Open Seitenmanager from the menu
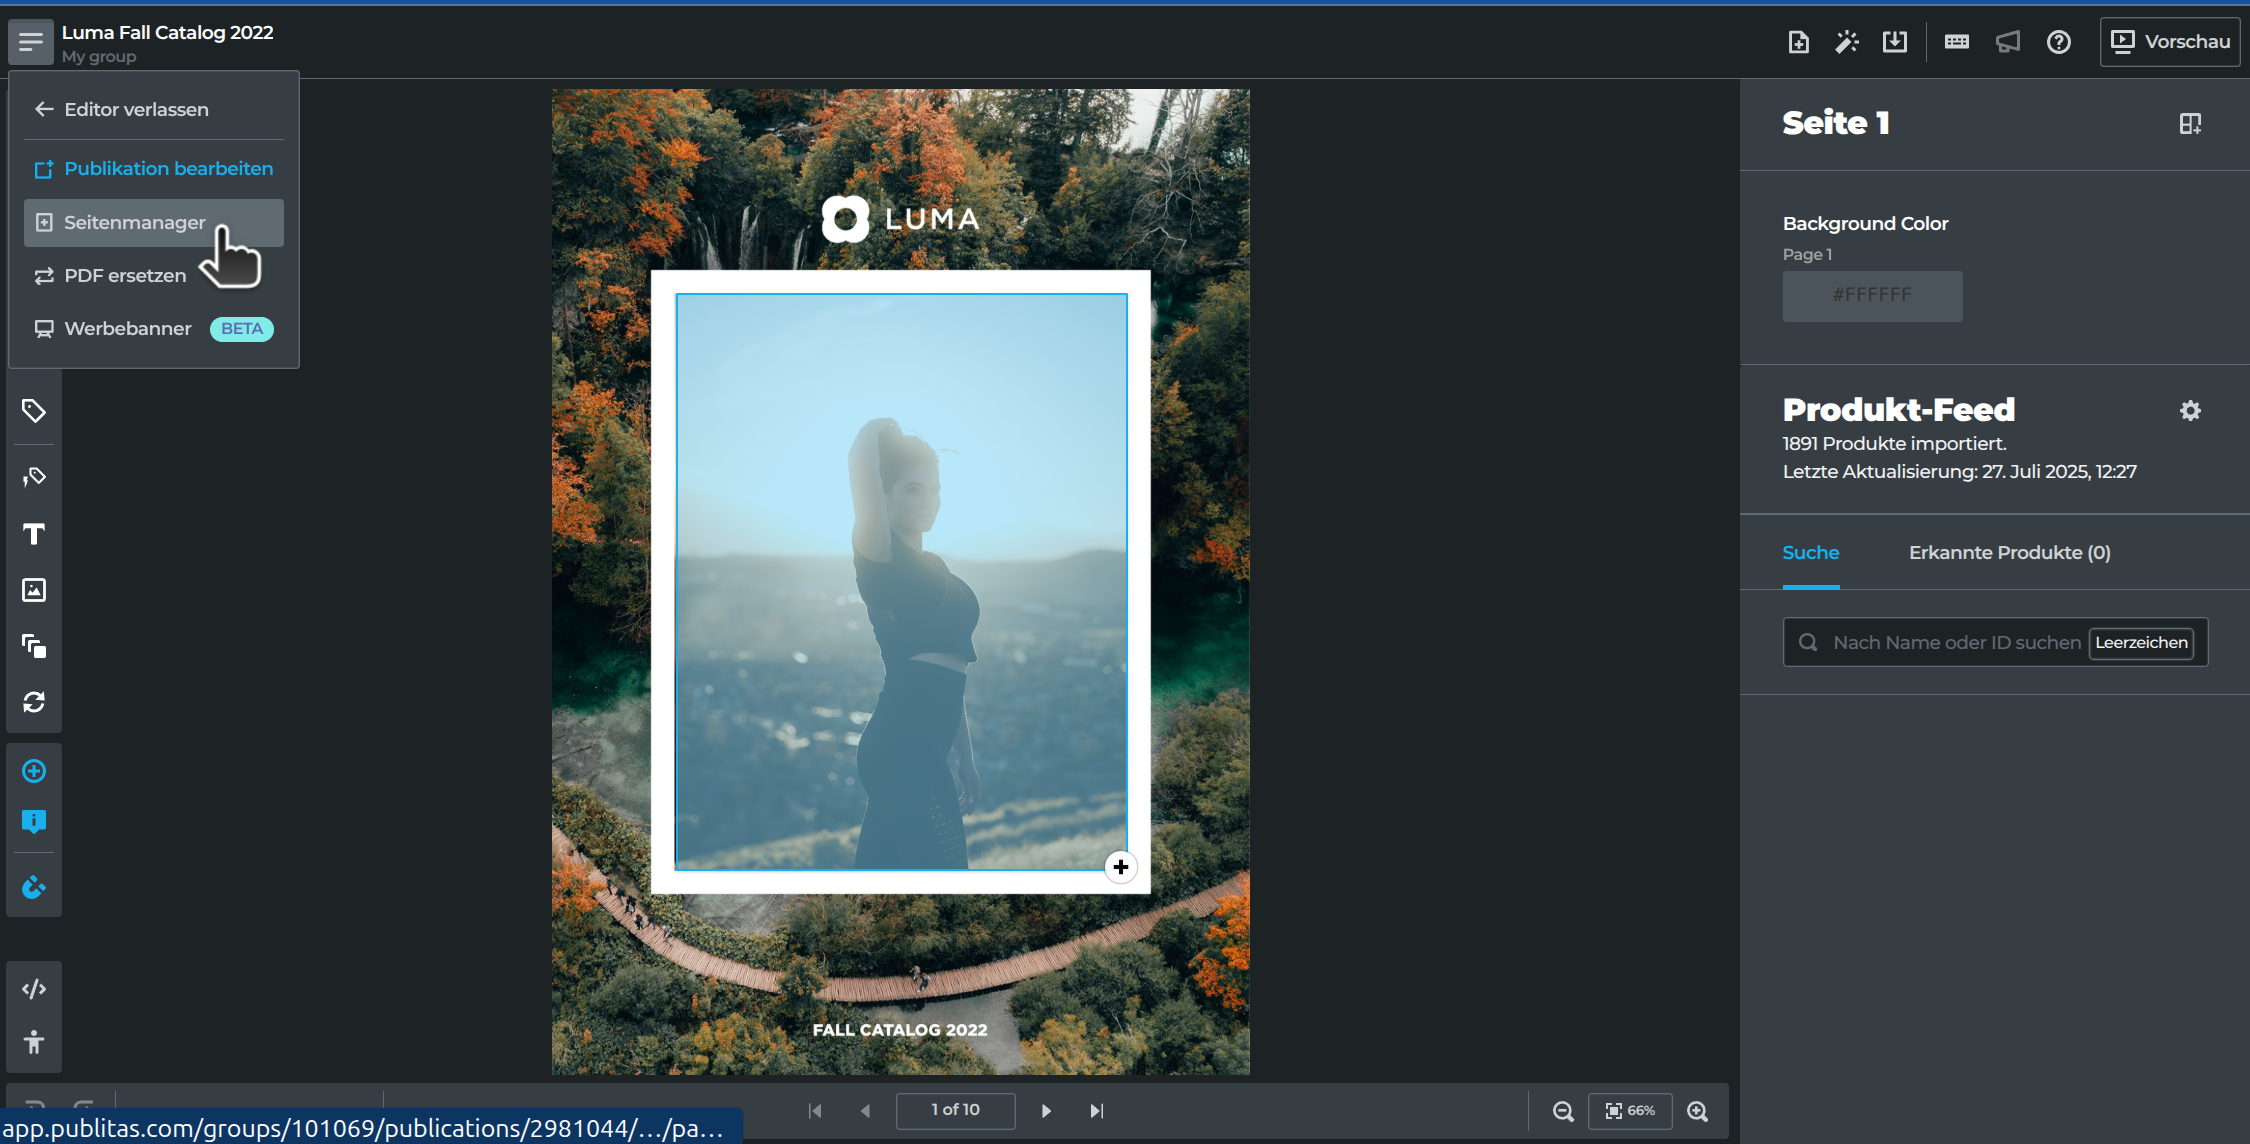This screenshot has height=1144, width=2250. pyautogui.click(x=135, y=222)
